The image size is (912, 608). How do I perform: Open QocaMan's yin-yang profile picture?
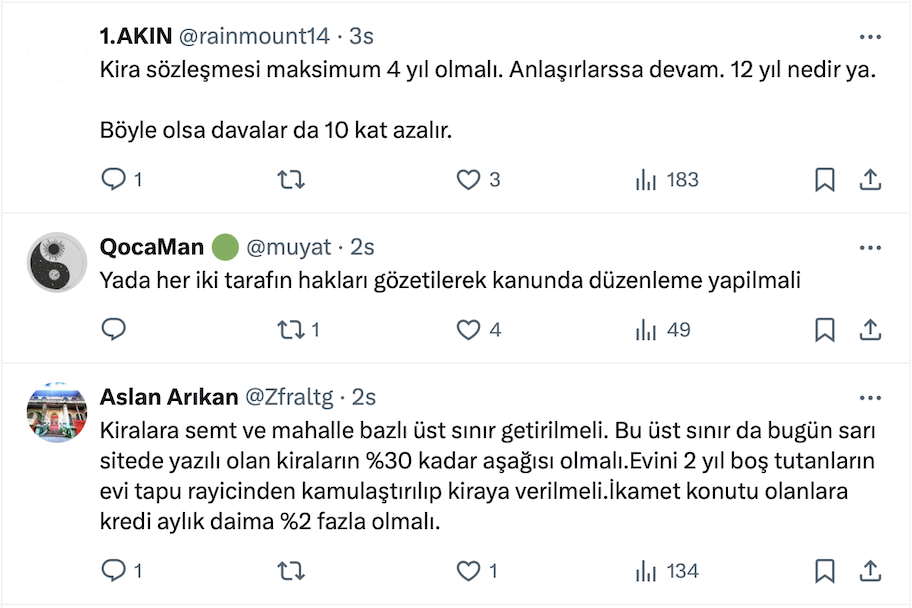pyautogui.click(x=57, y=264)
